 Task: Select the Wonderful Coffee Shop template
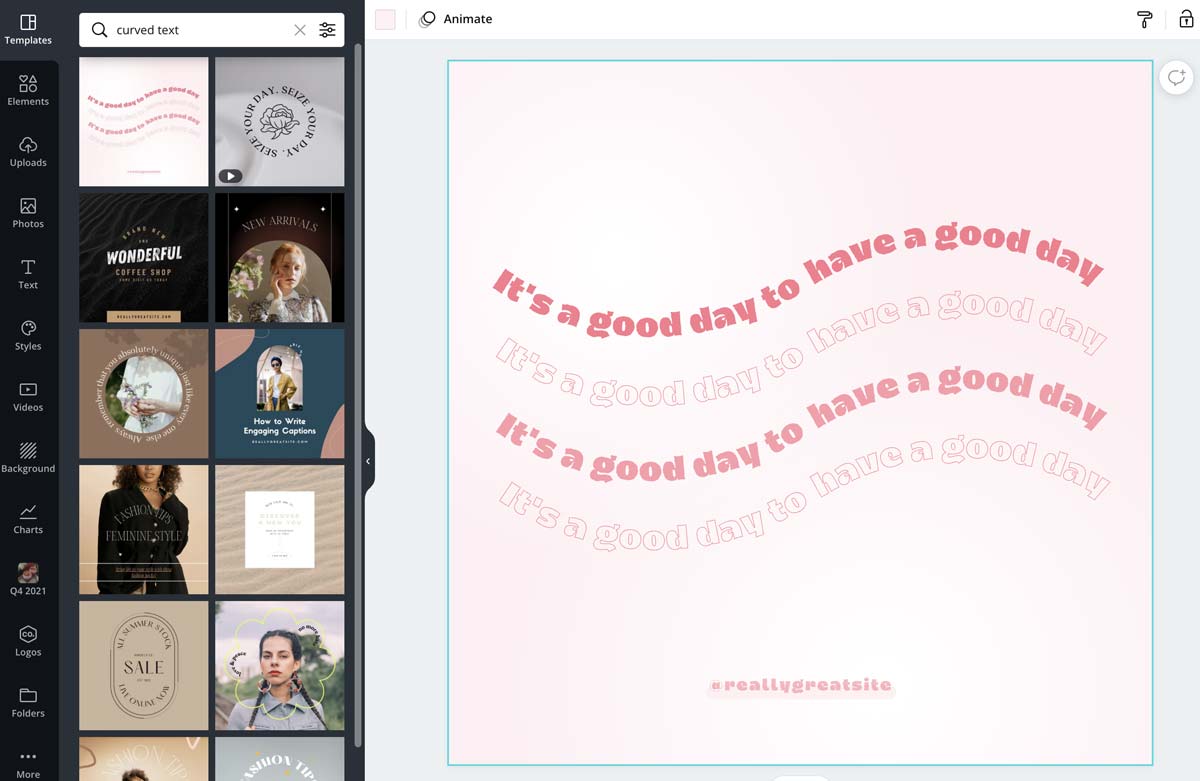pos(144,257)
